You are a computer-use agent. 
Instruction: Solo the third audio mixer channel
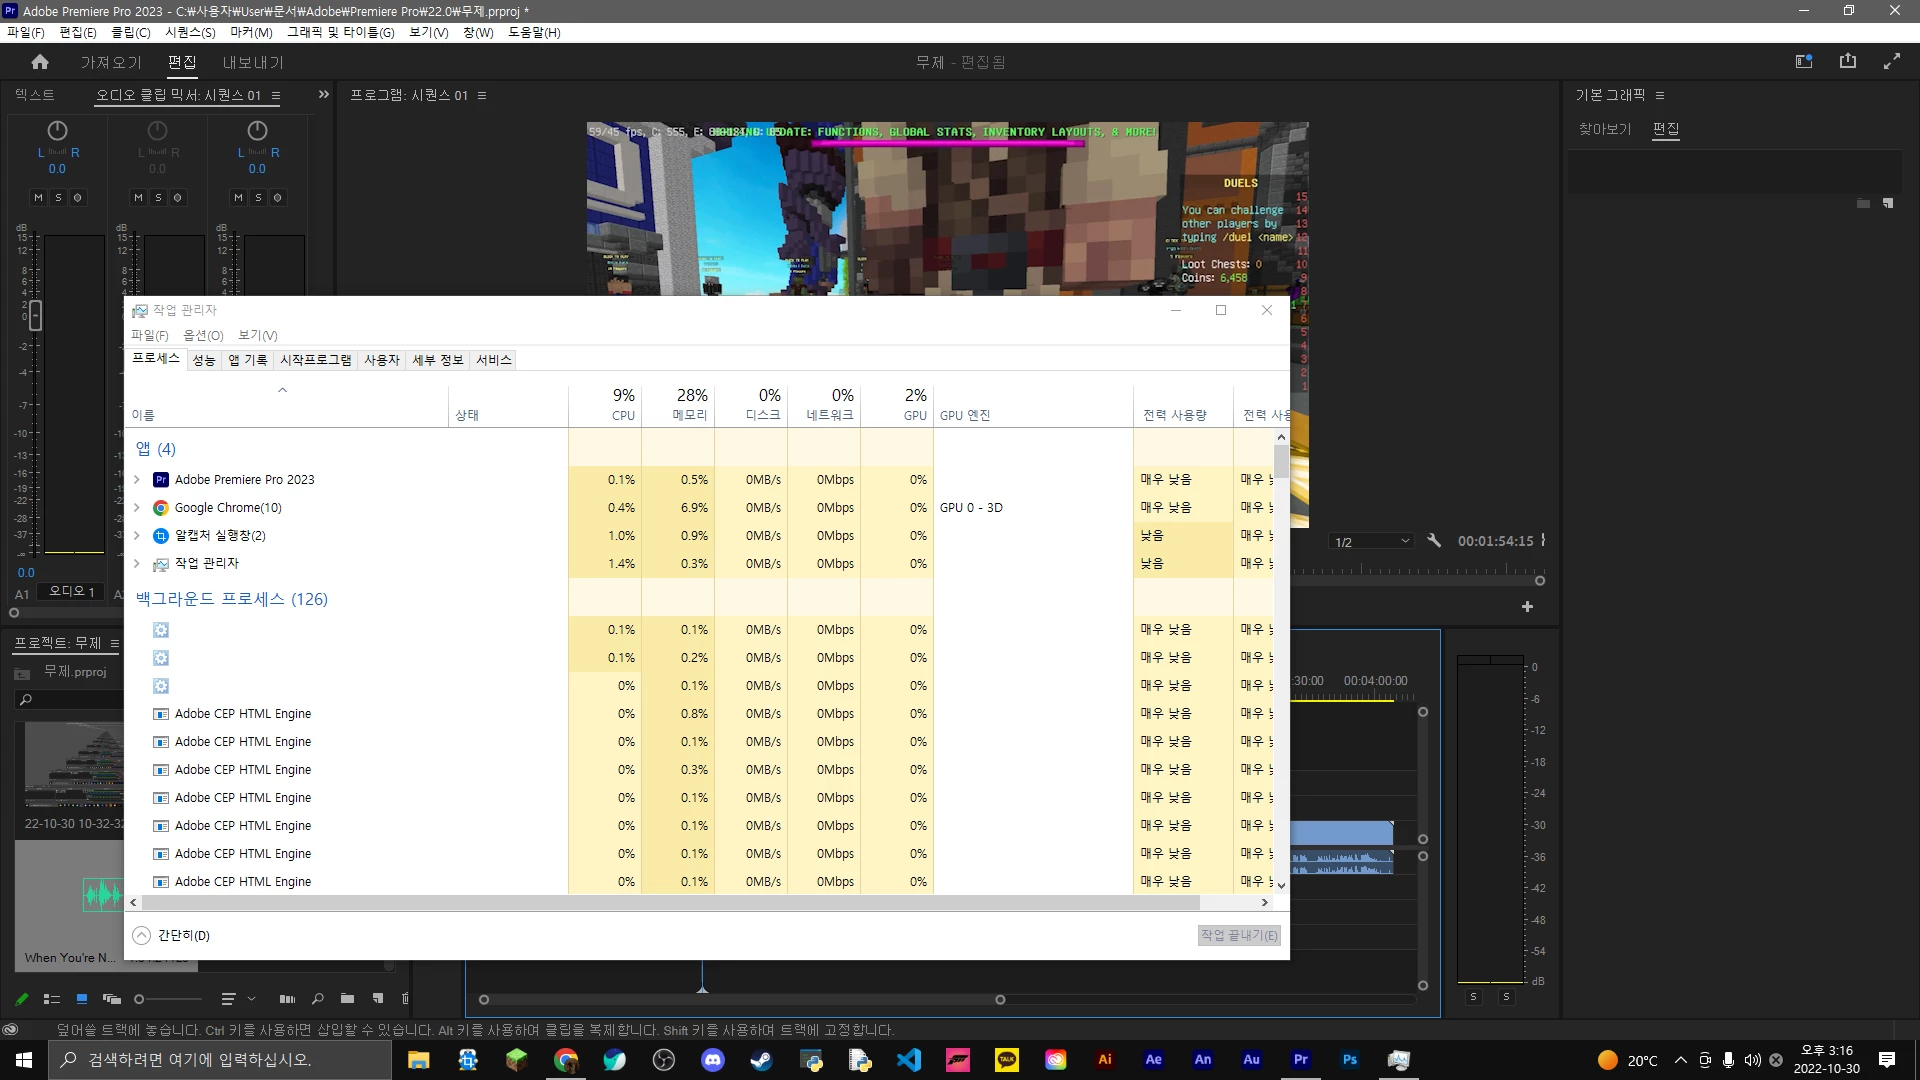[258, 198]
